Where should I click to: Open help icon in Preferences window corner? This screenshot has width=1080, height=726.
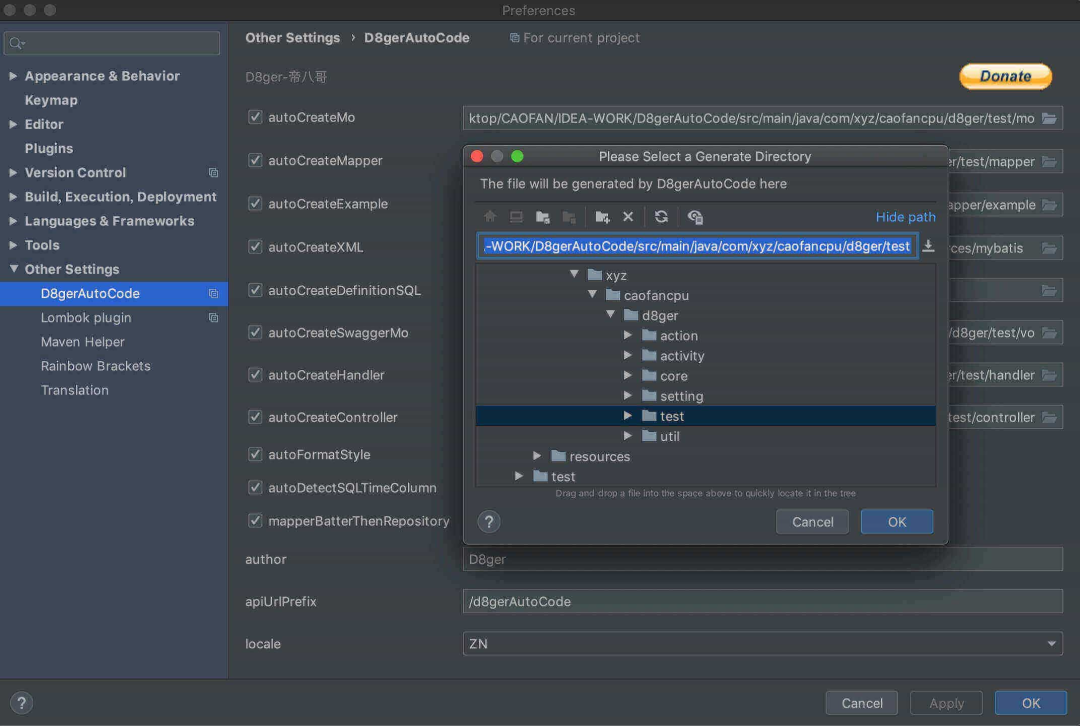(21, 703)
